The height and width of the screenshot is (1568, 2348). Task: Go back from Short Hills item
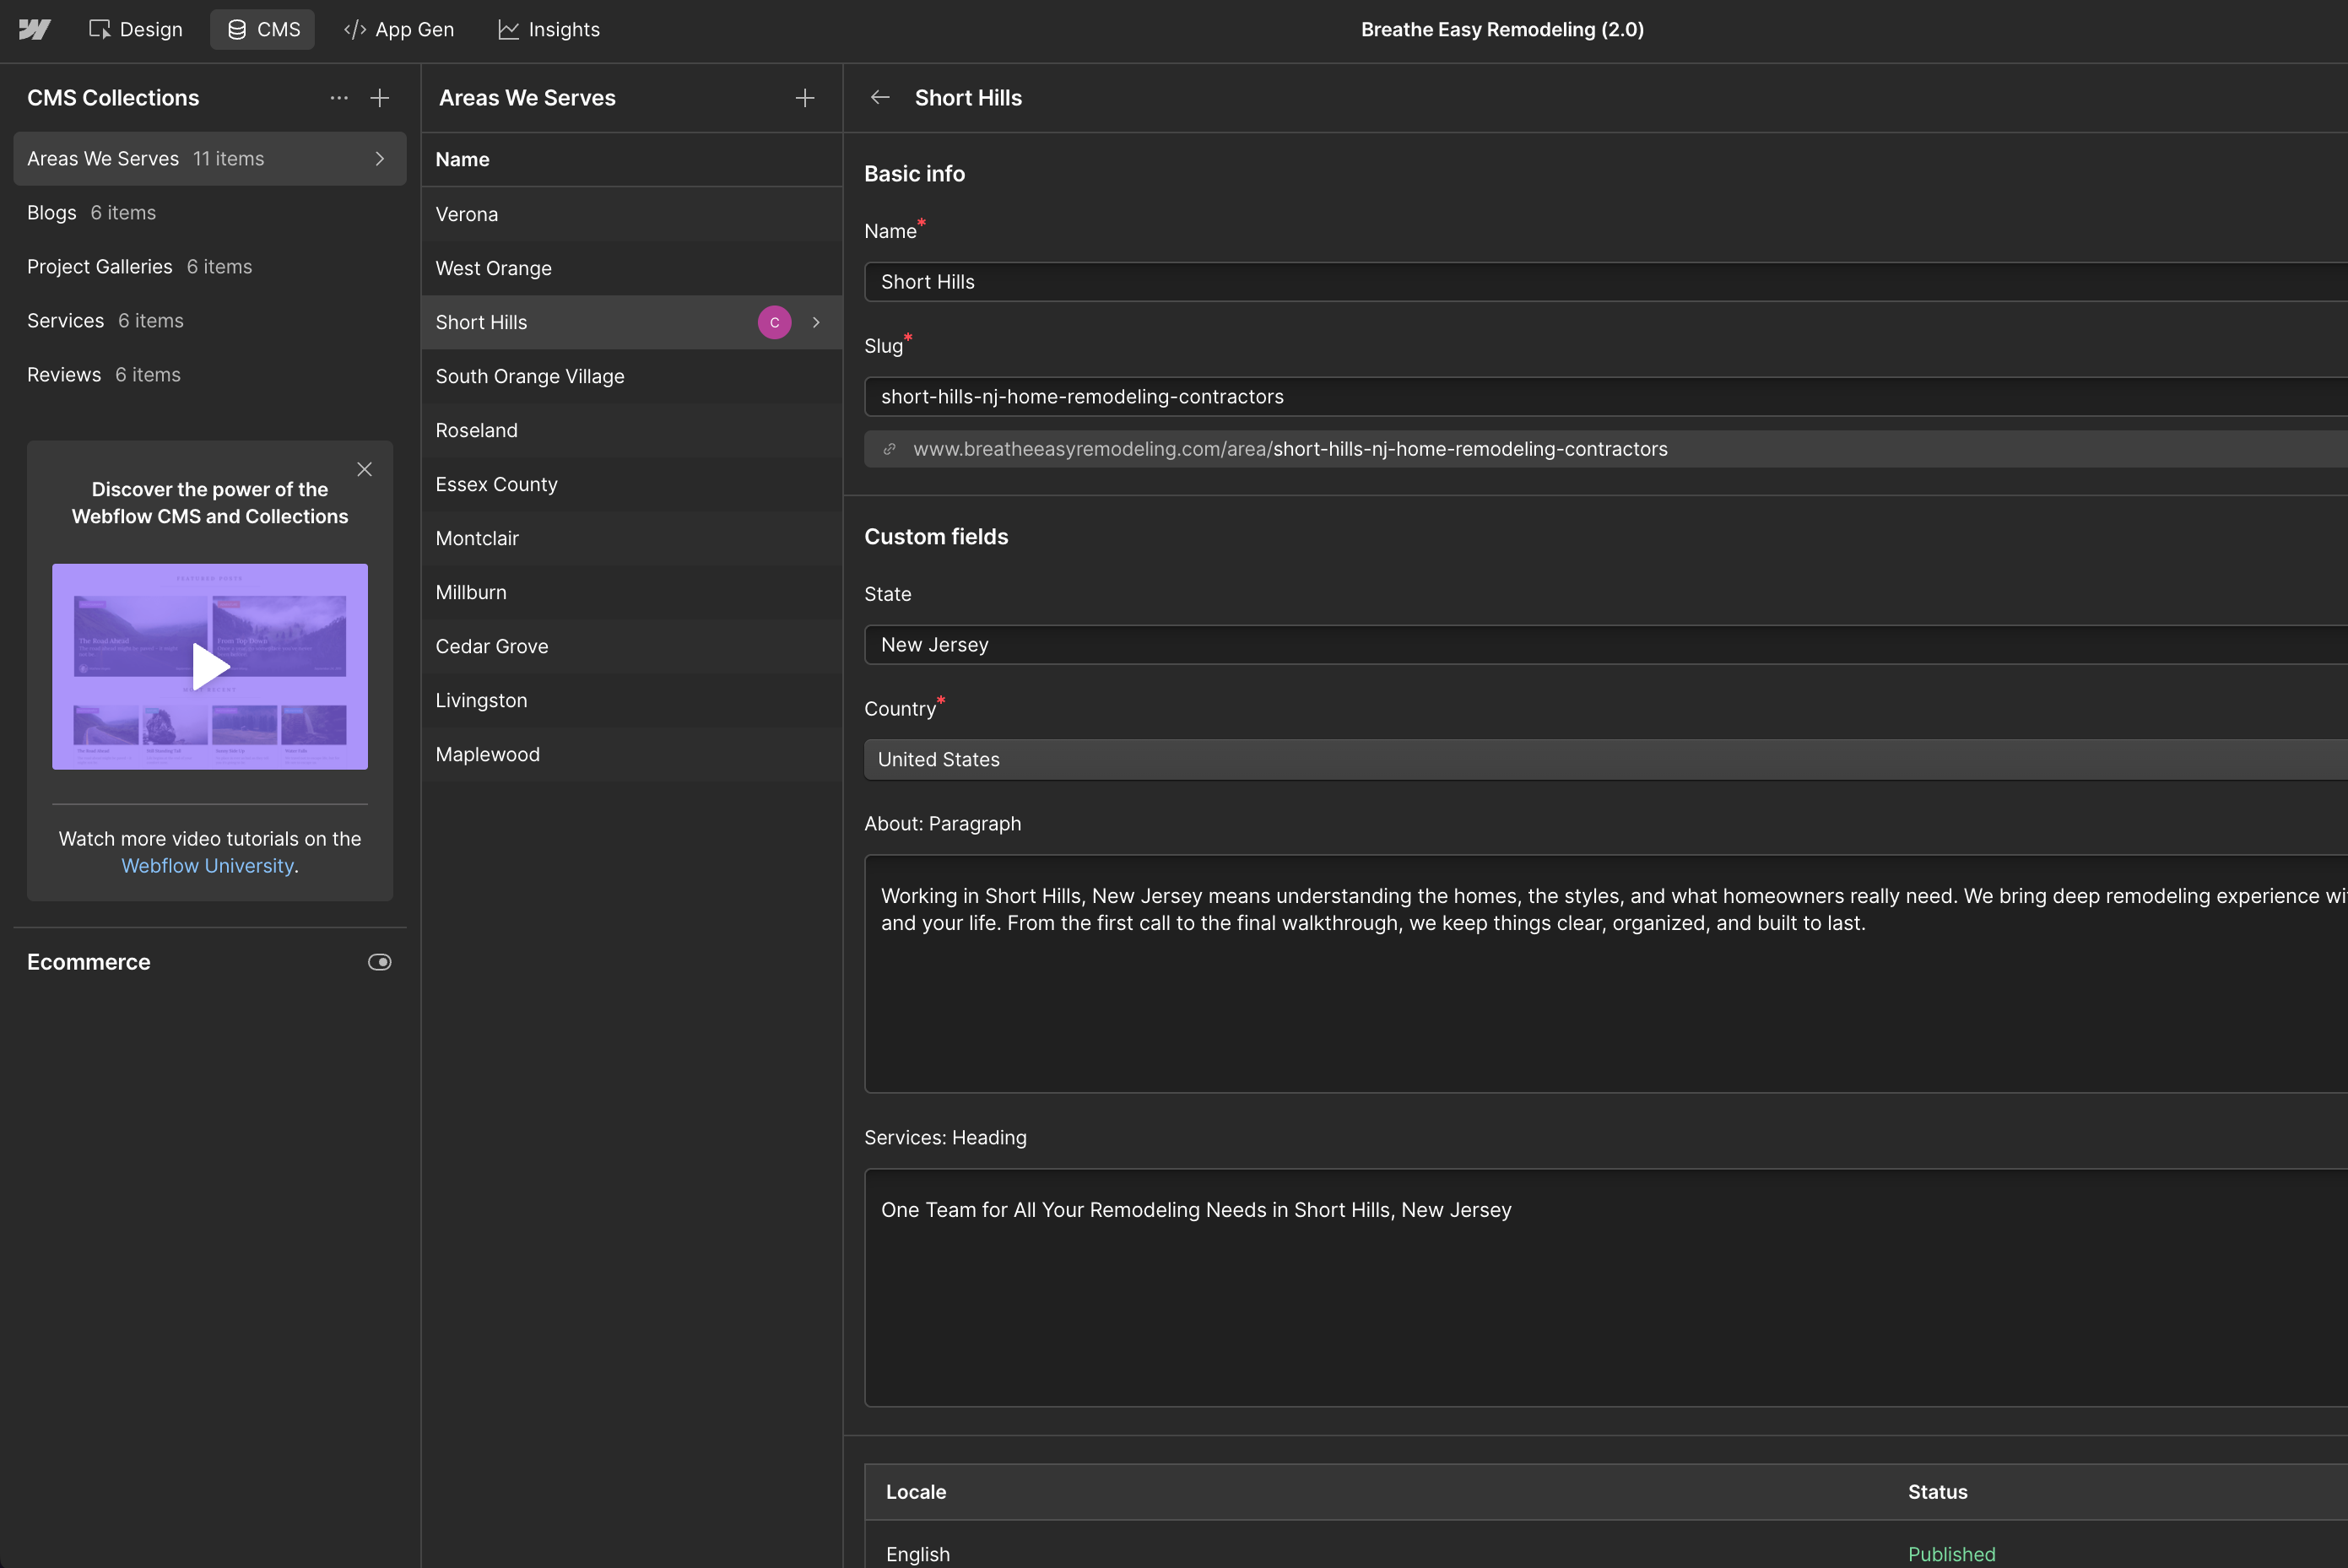879,98
